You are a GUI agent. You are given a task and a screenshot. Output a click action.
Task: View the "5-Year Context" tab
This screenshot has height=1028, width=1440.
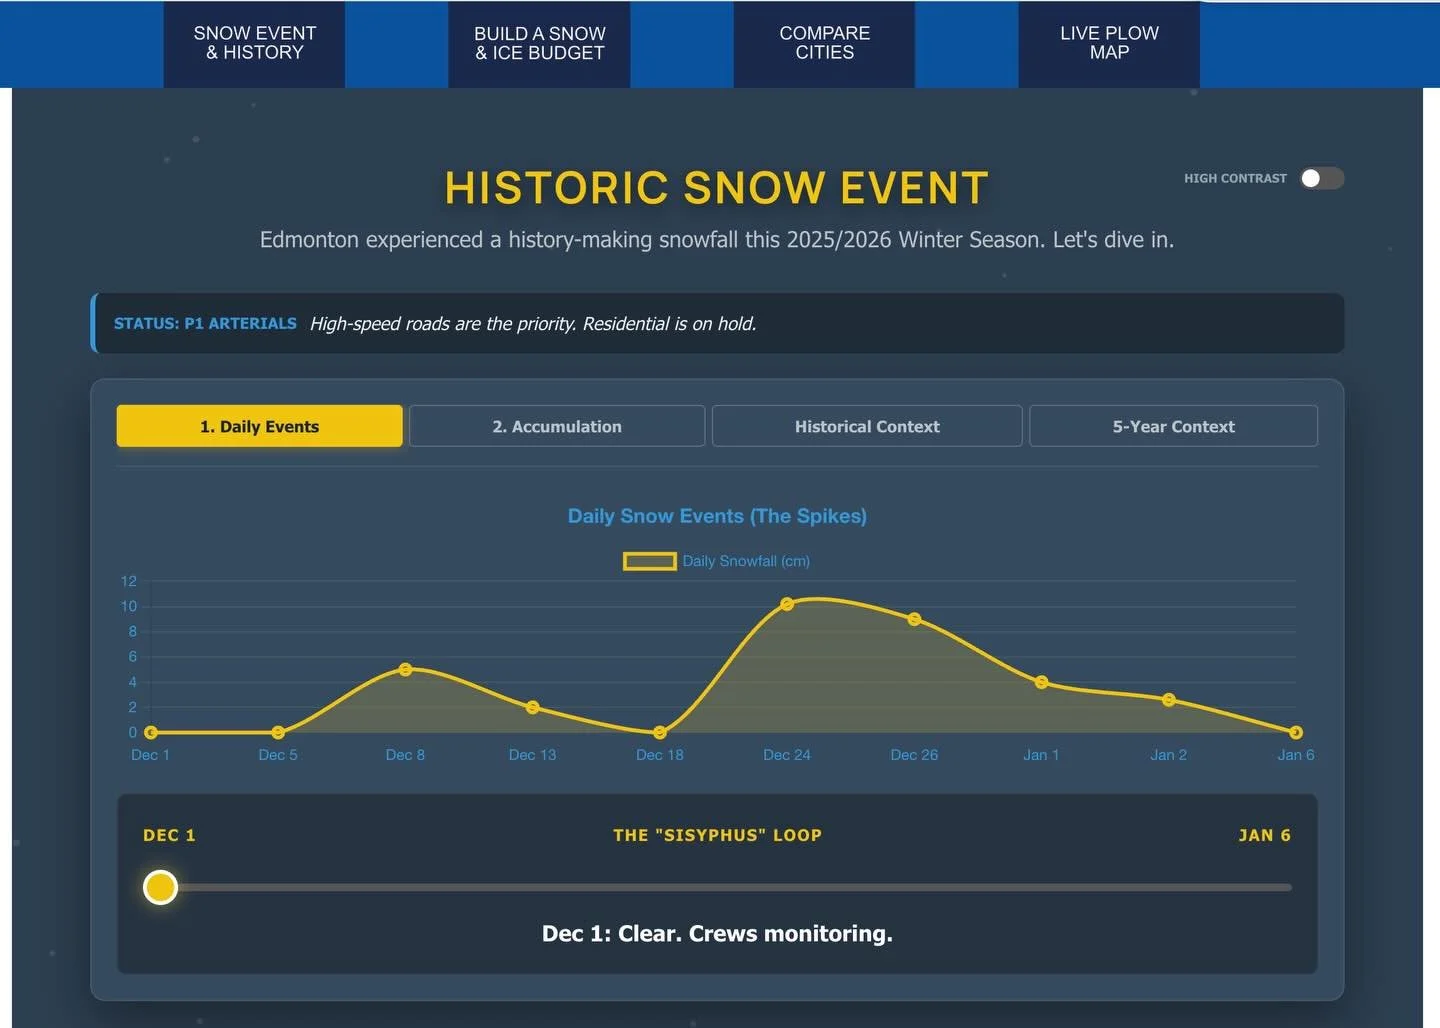(1173, 426)
